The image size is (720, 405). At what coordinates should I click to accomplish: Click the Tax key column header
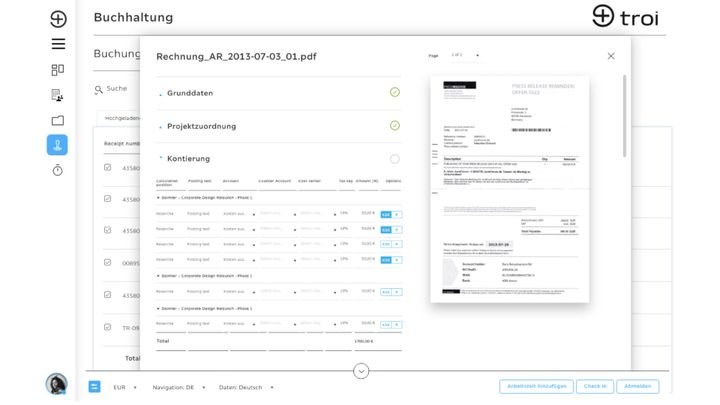tap(346, 181)
